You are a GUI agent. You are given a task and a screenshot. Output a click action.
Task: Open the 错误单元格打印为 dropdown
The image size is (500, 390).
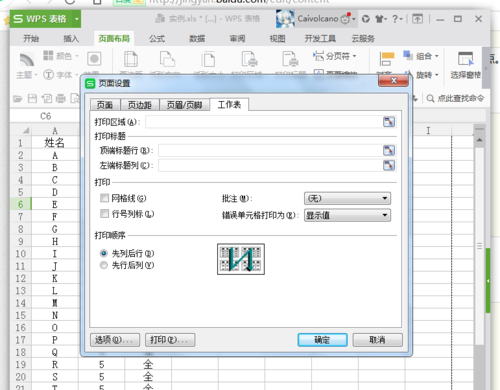tap(347, 215)
